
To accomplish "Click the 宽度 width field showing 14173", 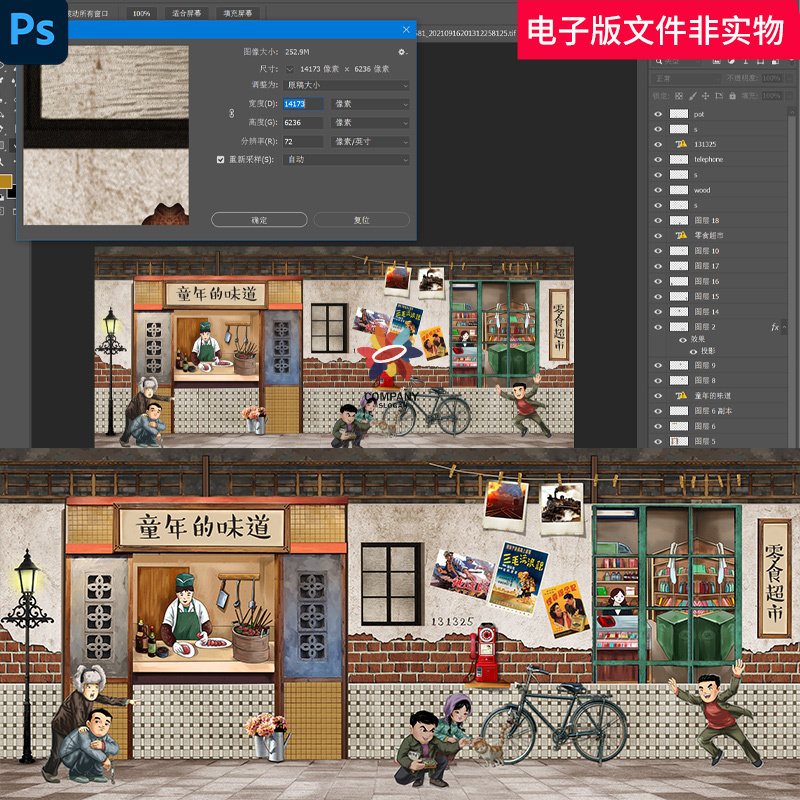I will pyautogui.click(x=303, y=104).
